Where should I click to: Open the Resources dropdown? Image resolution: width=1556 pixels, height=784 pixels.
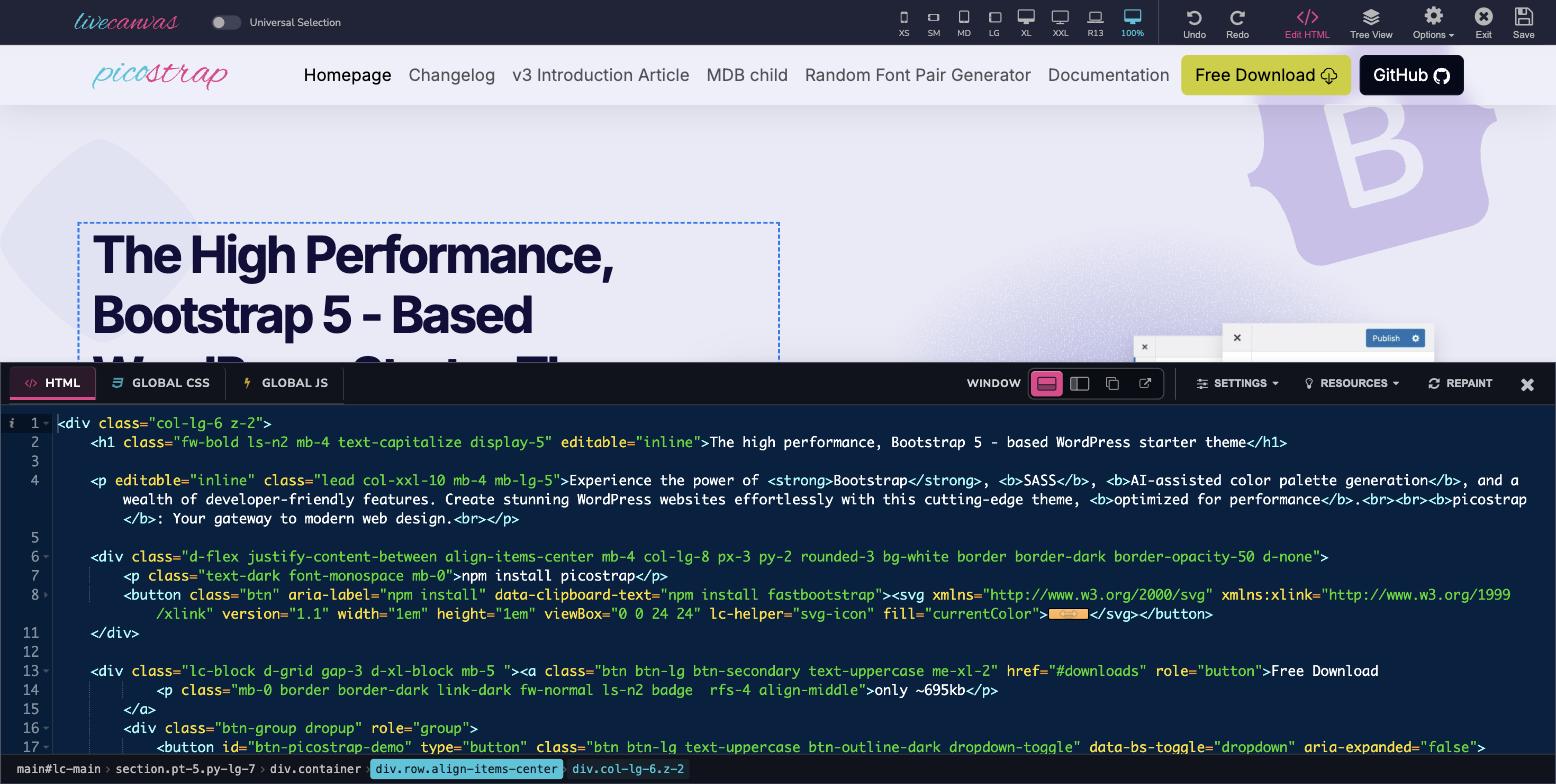pos(1352,383)
